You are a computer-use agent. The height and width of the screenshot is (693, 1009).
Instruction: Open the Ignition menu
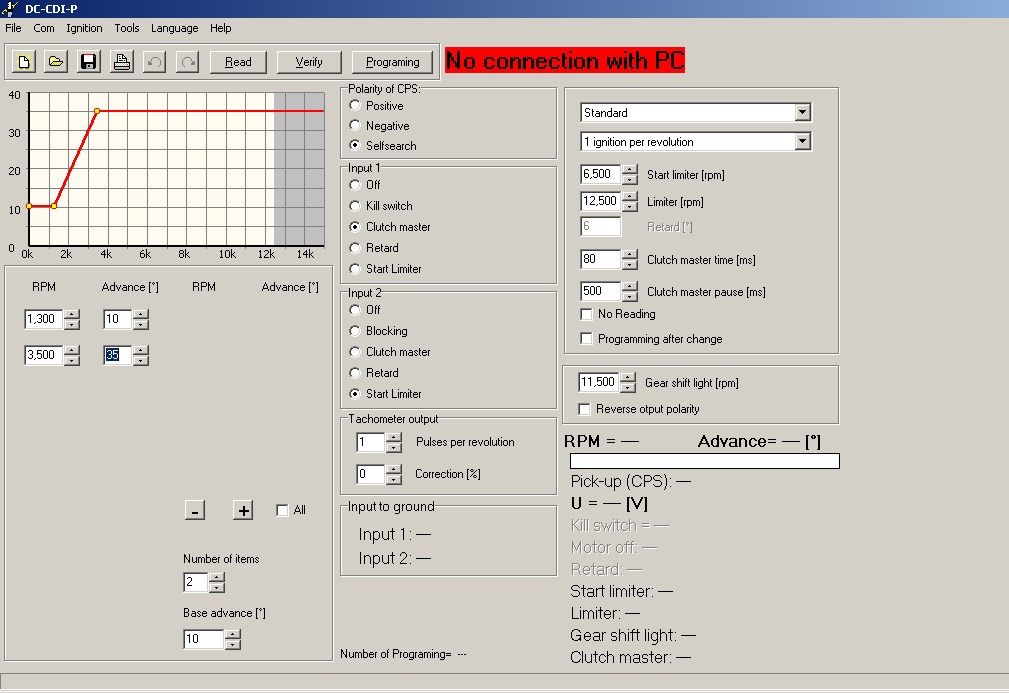coord(84,28)
